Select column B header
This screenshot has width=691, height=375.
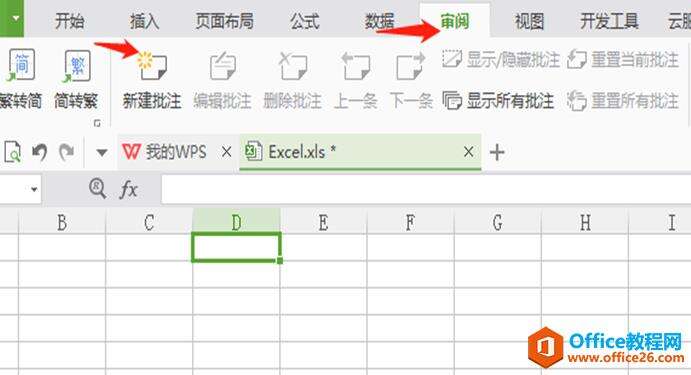pos(62,223)
